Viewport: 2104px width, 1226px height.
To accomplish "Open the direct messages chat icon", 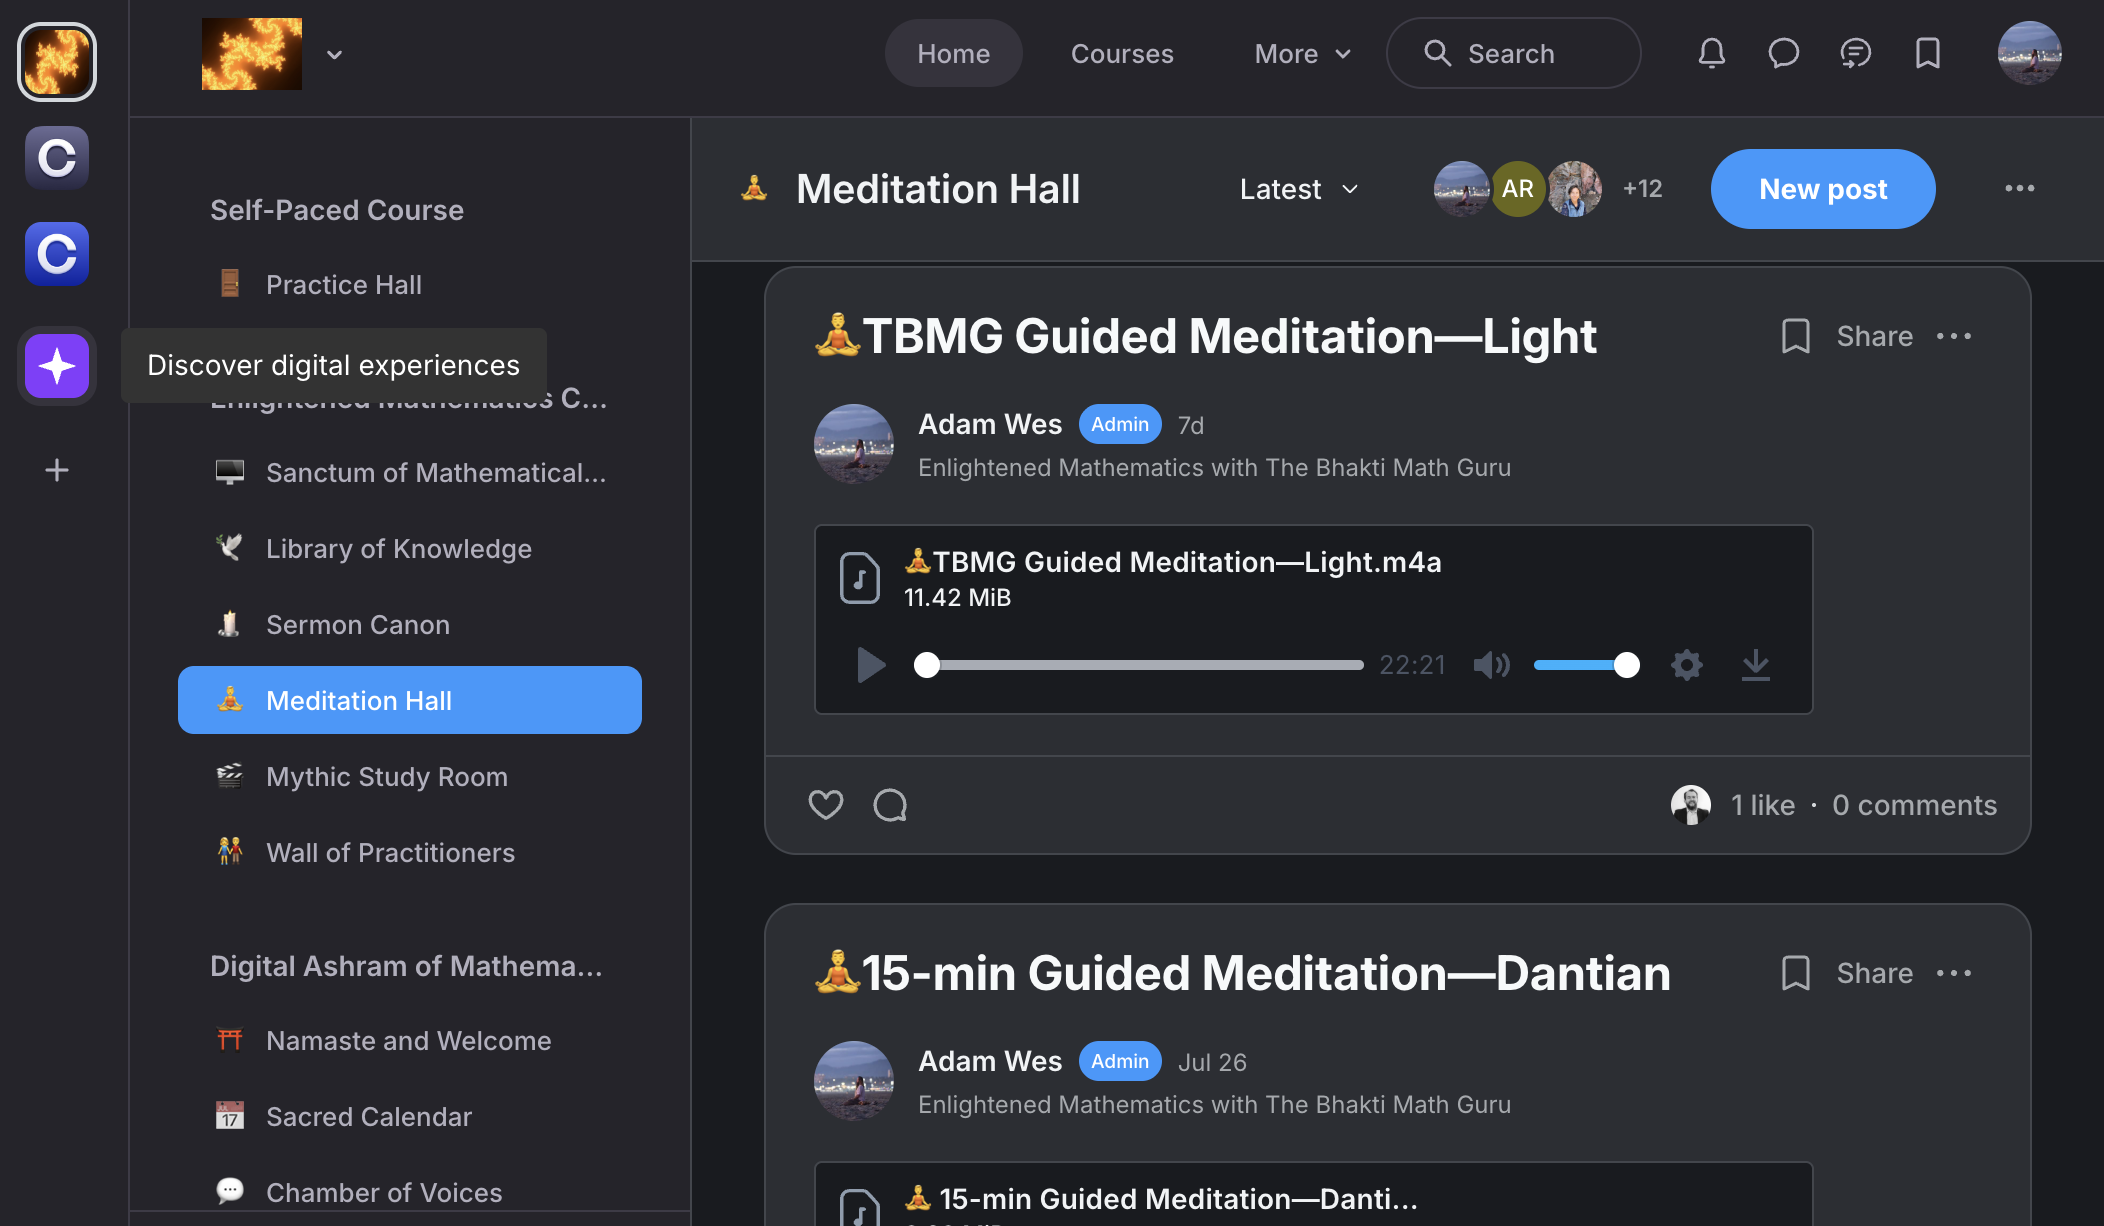I will coord(1784,53).
